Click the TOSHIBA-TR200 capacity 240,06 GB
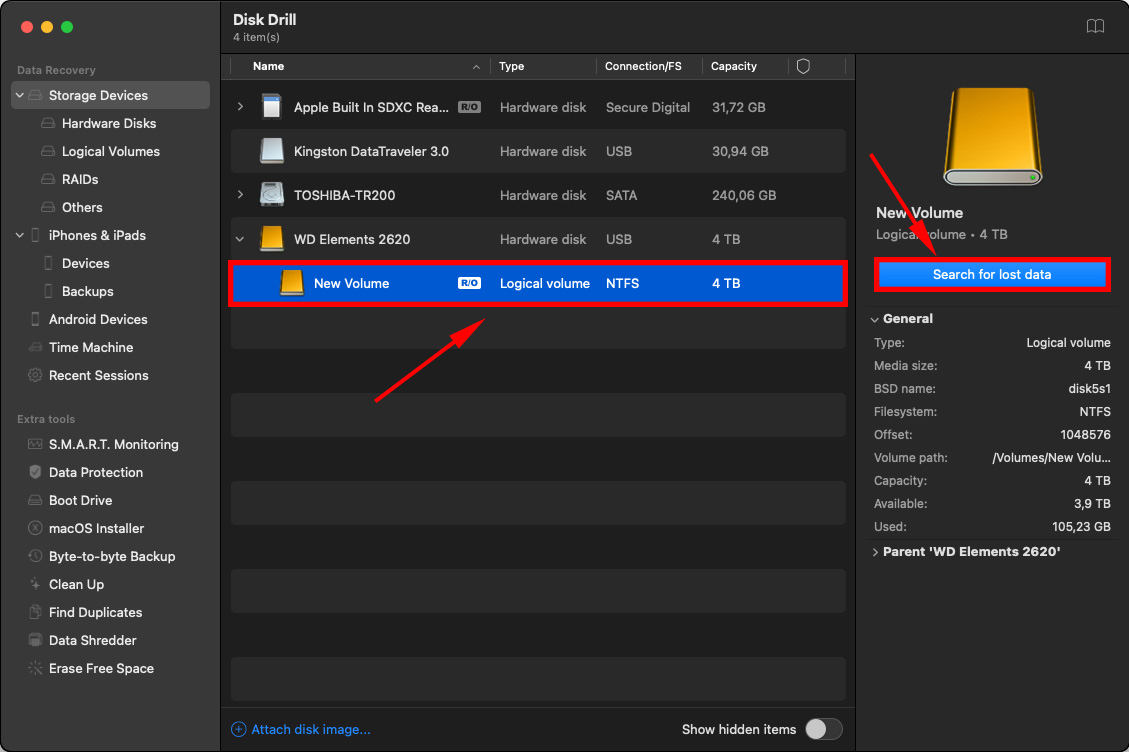 744,195
